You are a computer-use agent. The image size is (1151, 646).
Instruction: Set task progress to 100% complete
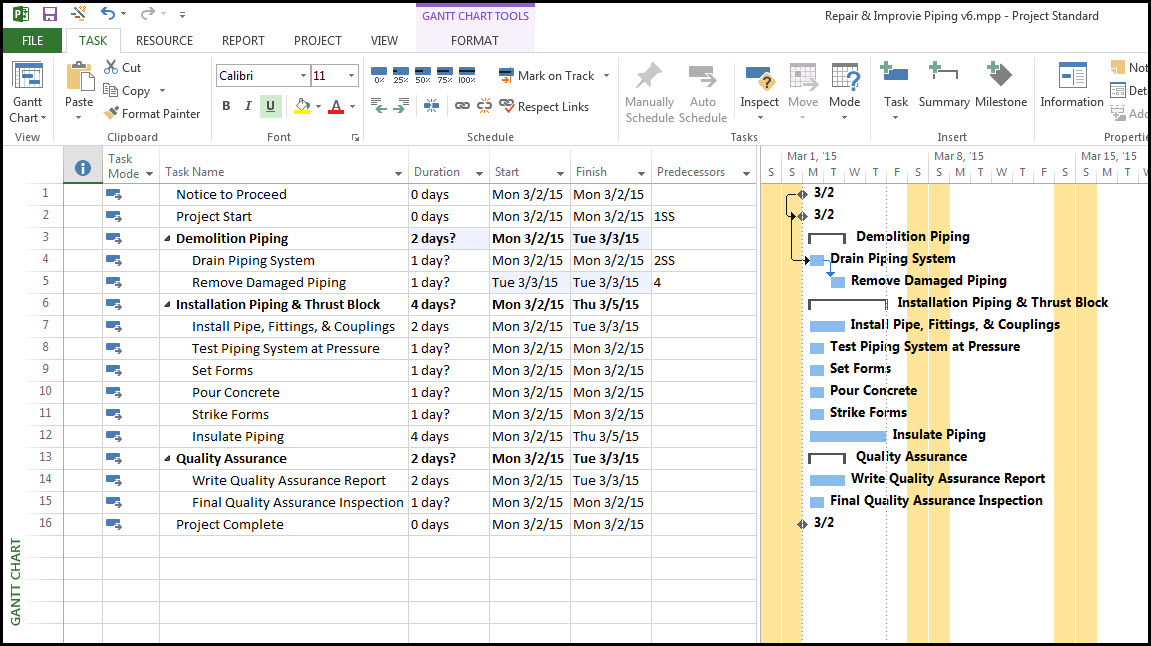coord(466,74)
